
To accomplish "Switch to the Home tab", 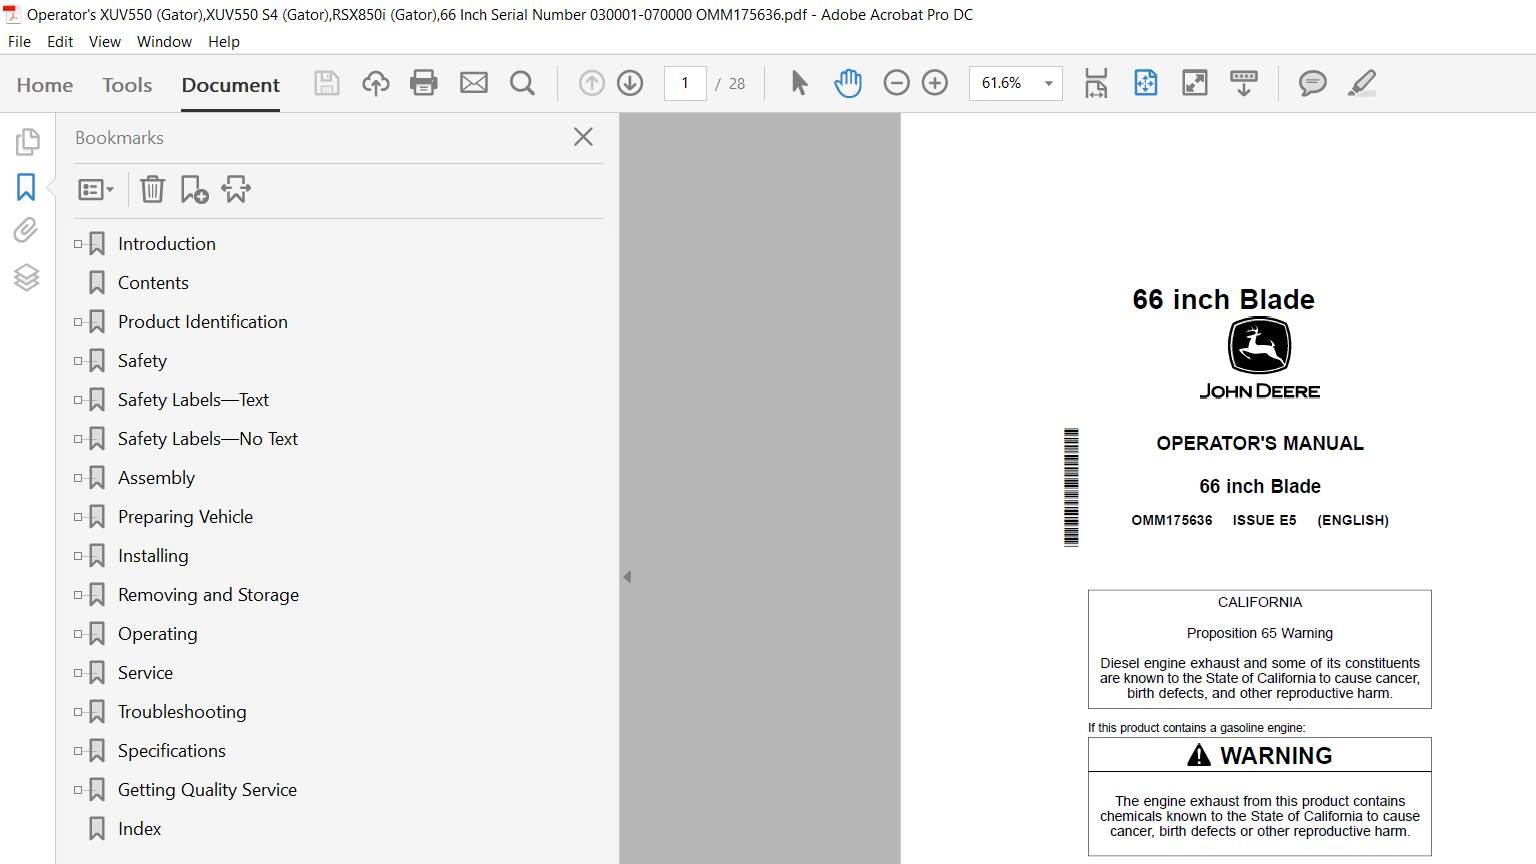I will (x=45, y=85).
